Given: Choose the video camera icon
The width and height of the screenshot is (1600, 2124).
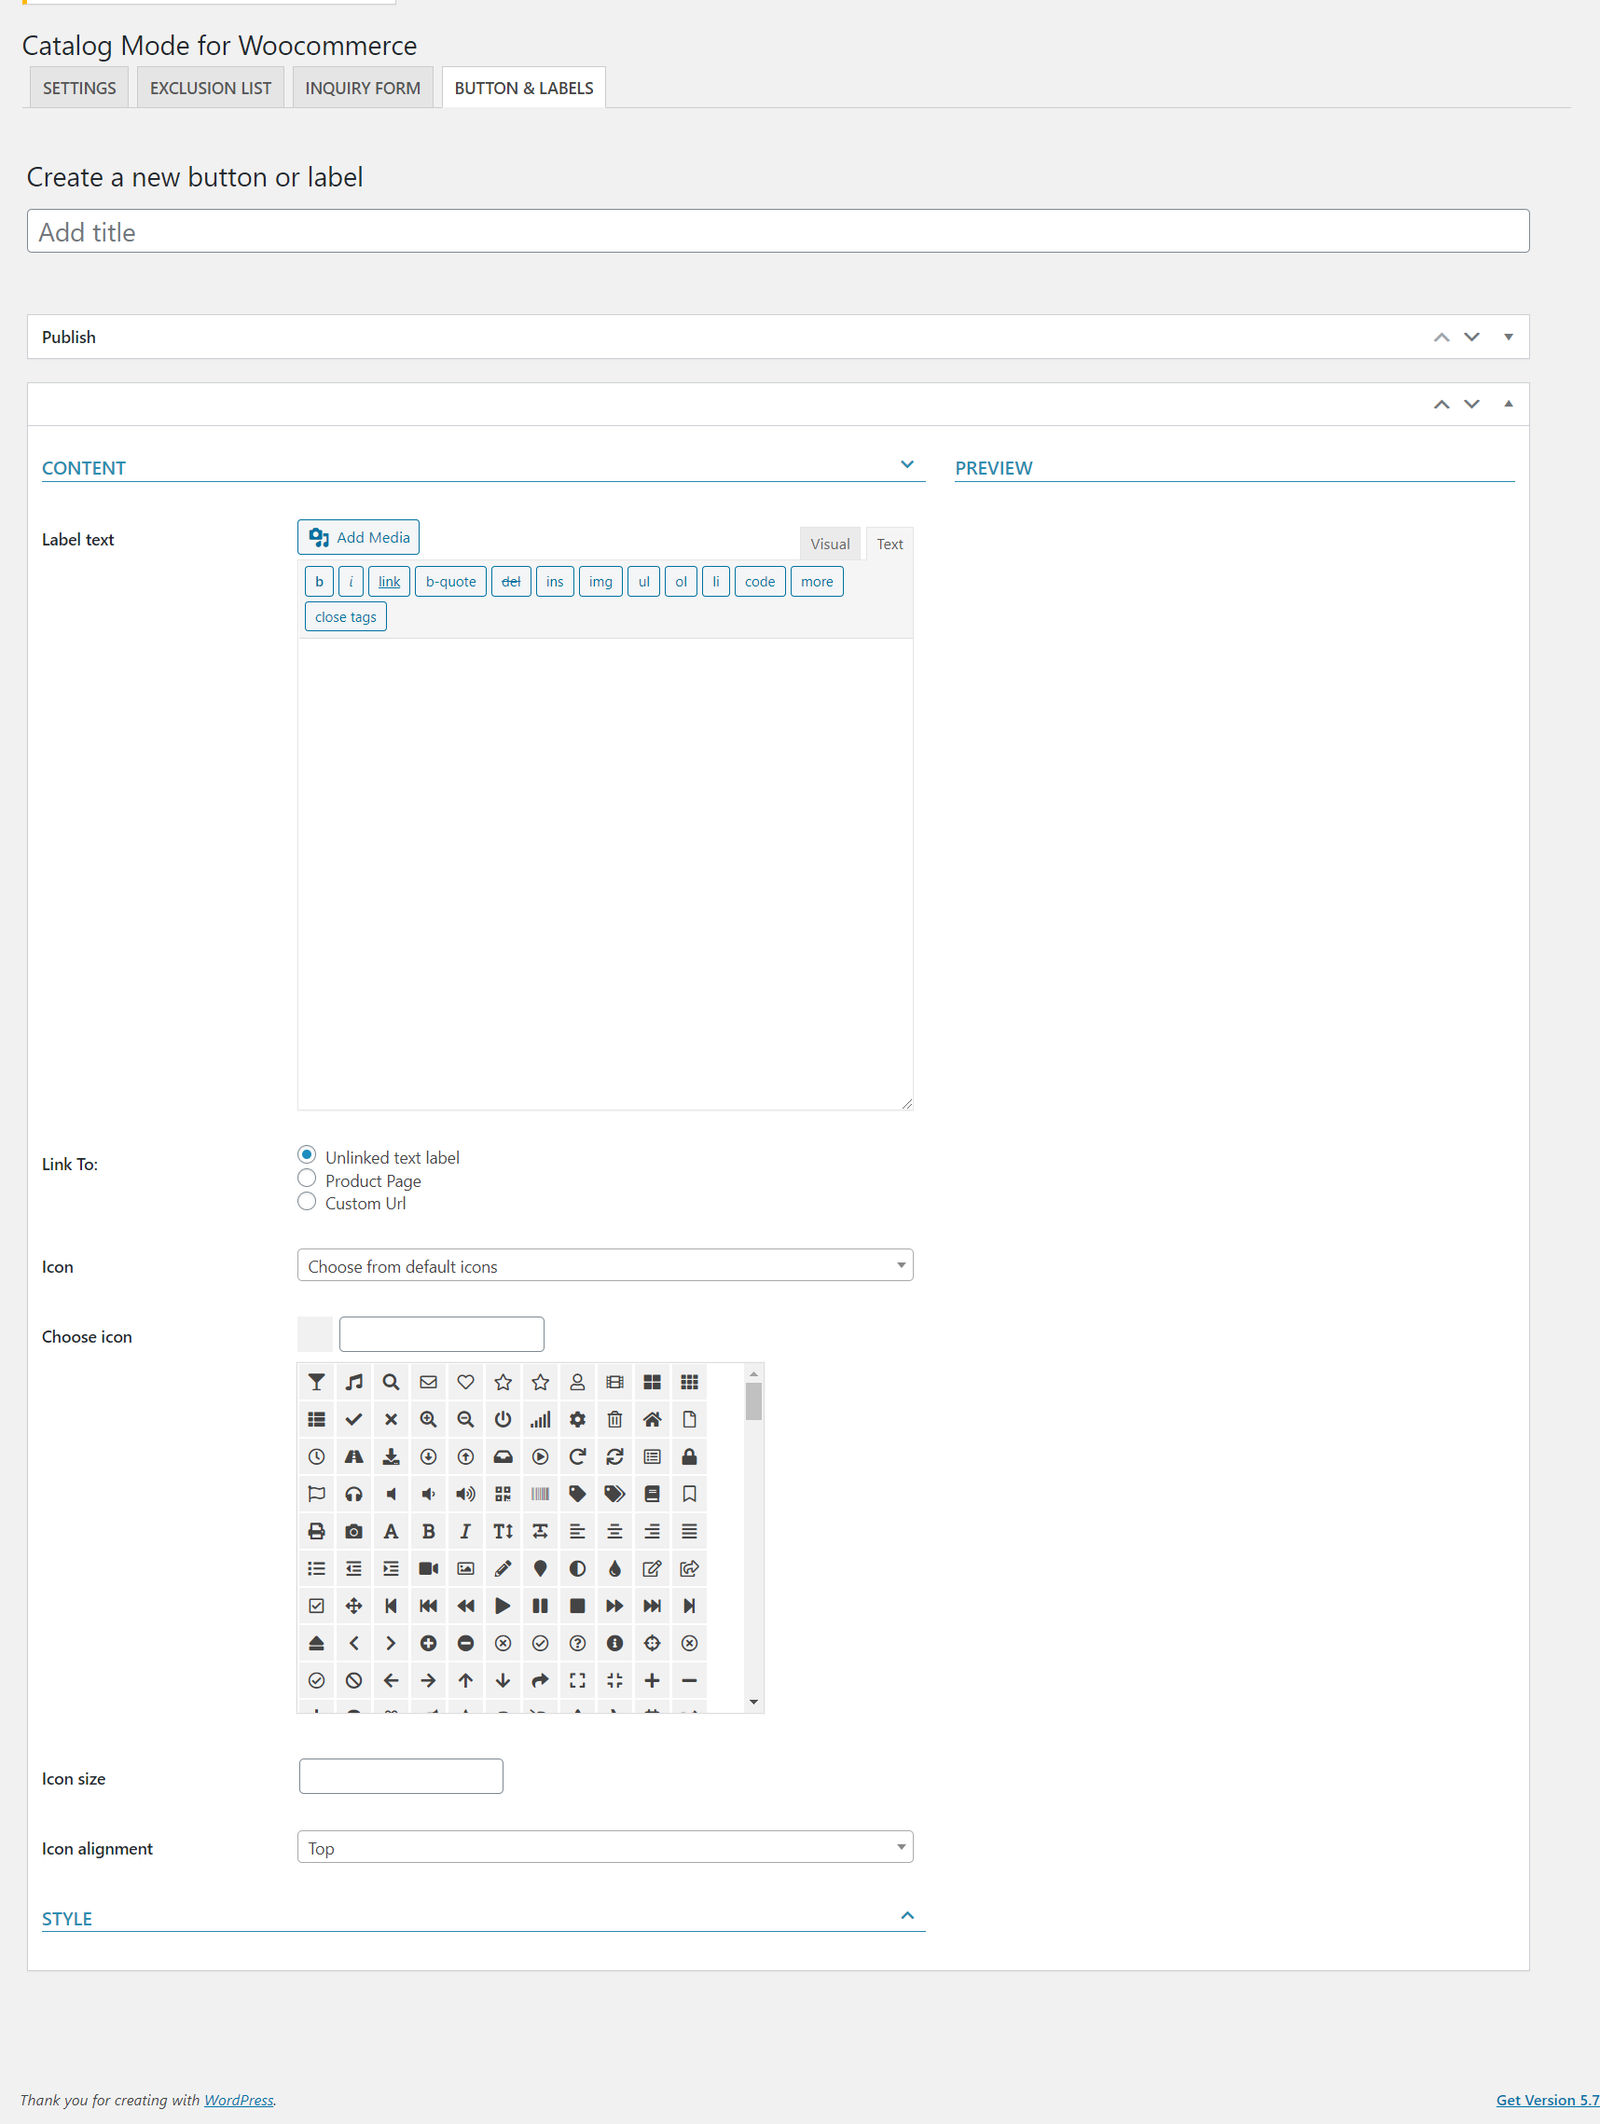Looking at the screenshot, I should [x=428, y=1569].
